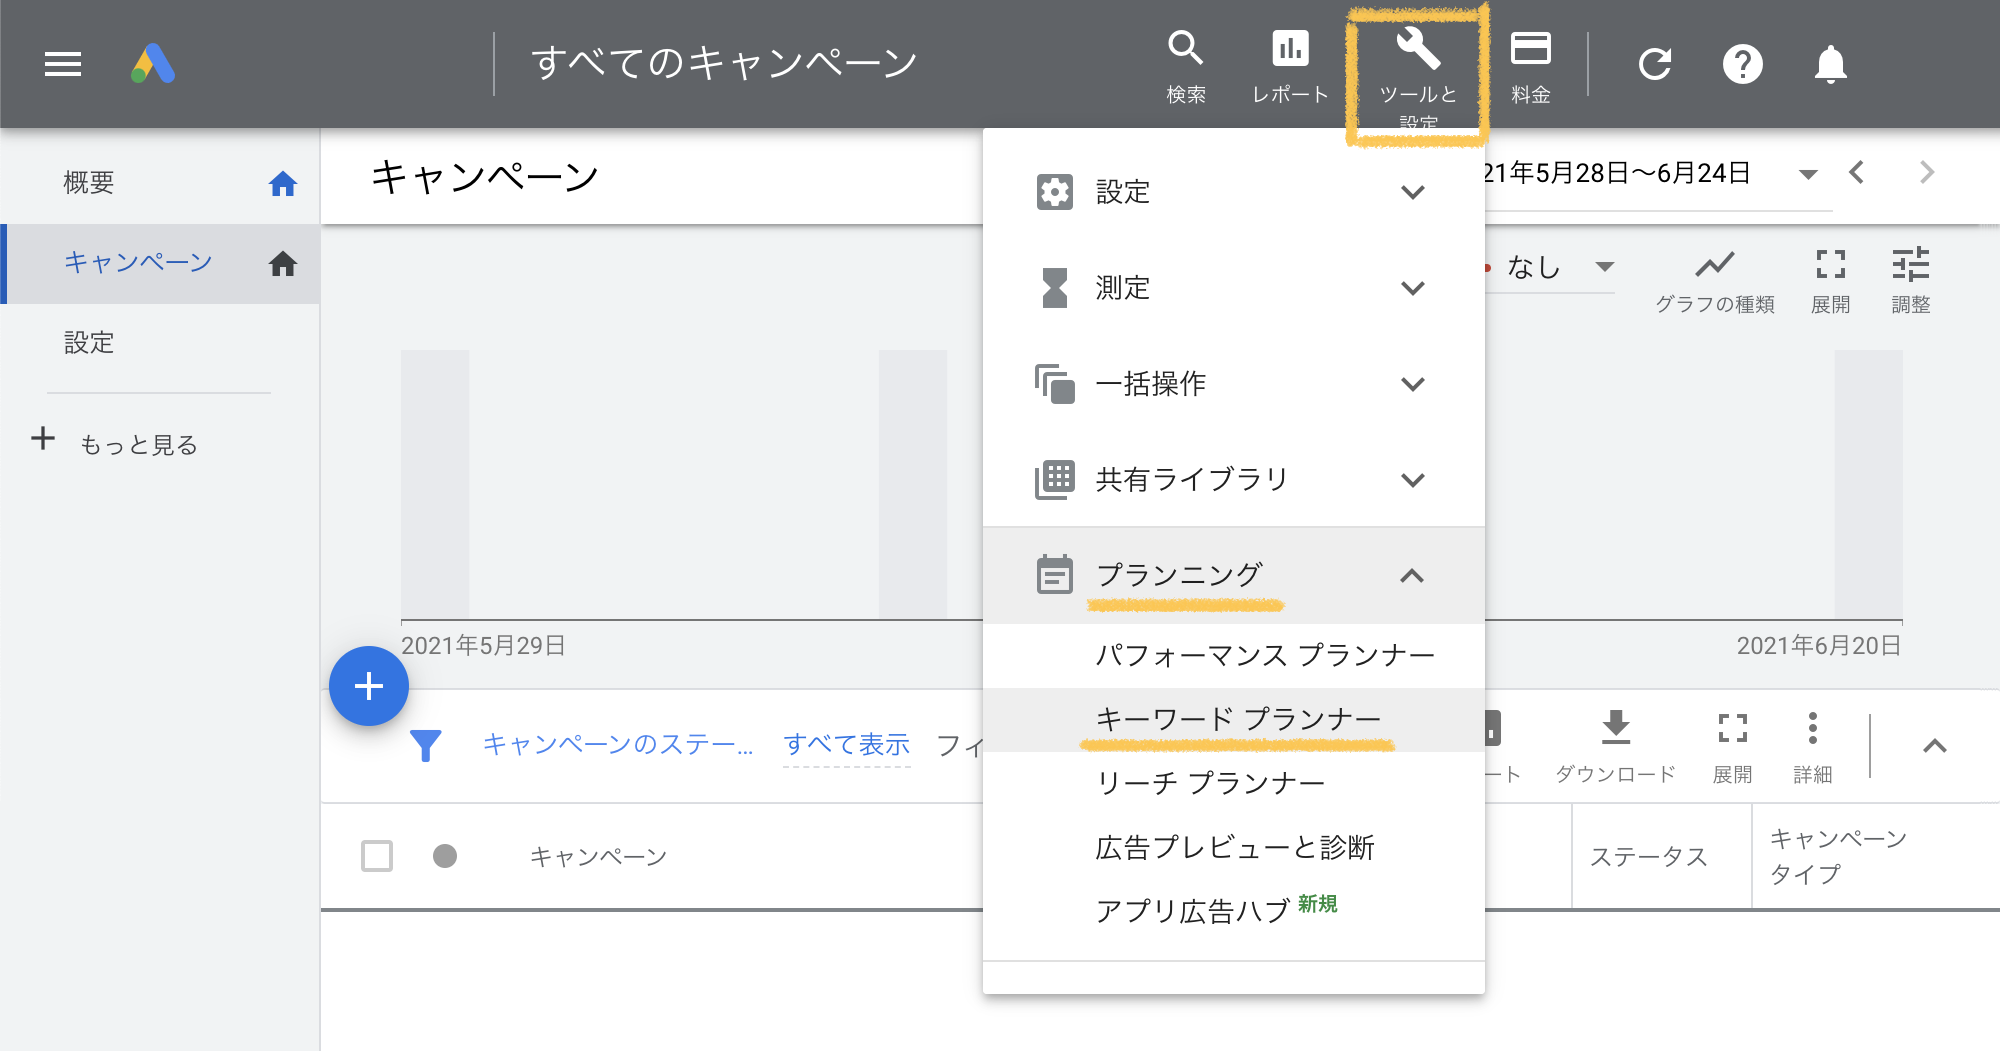Click the 共有ライブラリ grid icon
This screenshot has height=1051, width=2000.
point(1055,480)
